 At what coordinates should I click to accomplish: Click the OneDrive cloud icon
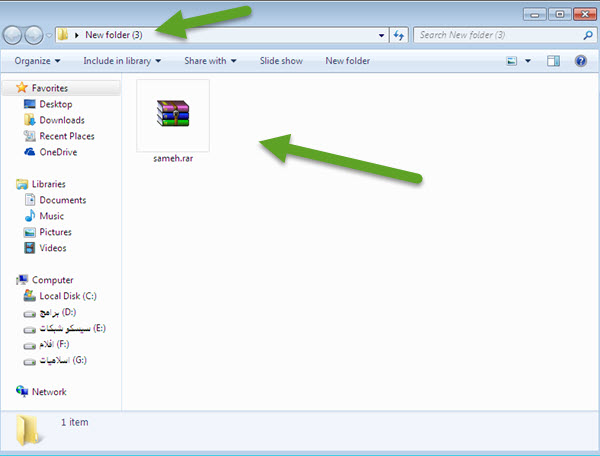29,152
